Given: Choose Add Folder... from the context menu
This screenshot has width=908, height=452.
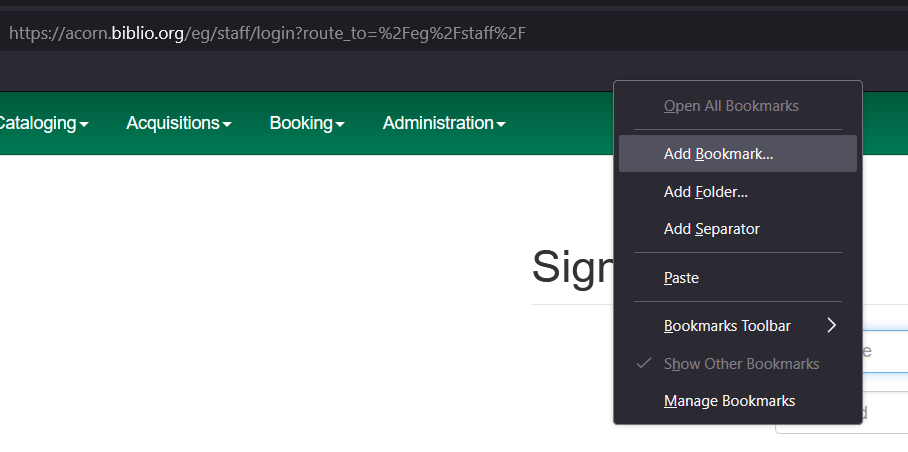Looking at the screenshot, I should click(706, 192).
